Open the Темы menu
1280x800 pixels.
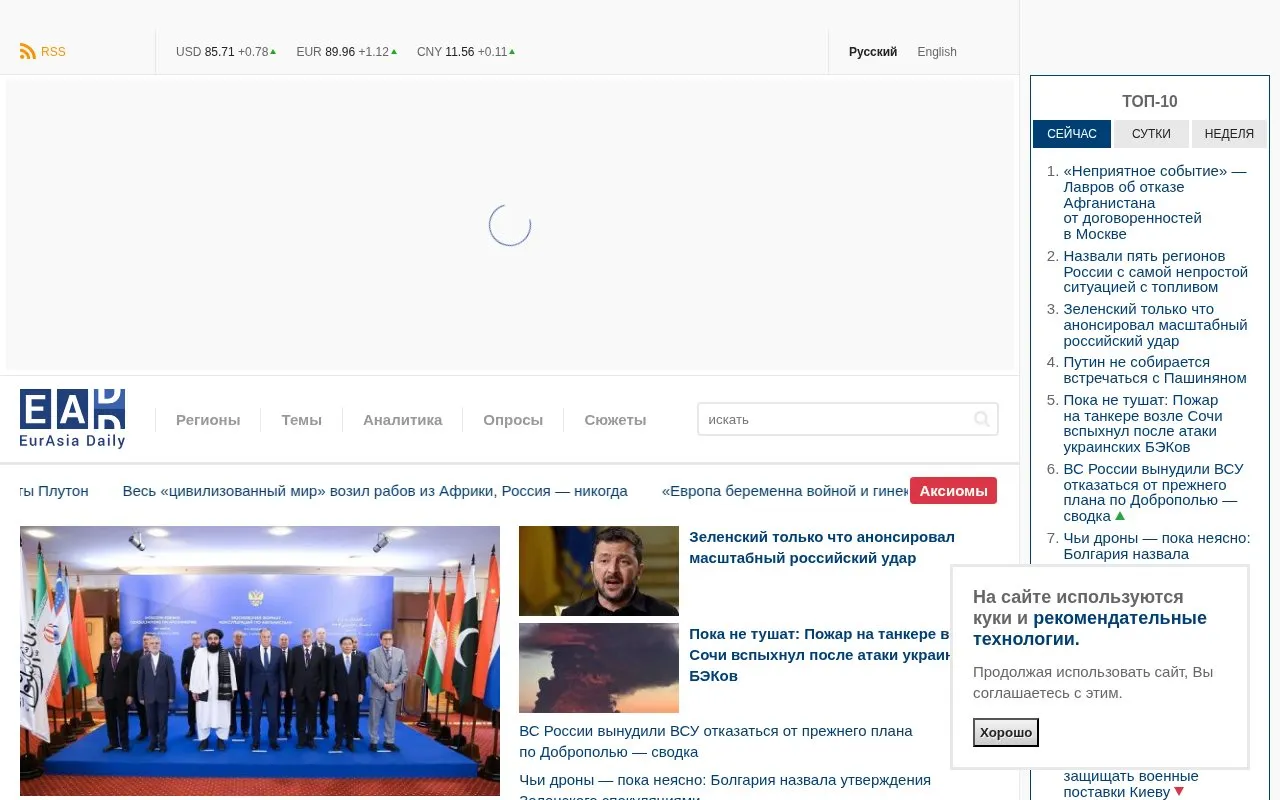pos(301,420)
